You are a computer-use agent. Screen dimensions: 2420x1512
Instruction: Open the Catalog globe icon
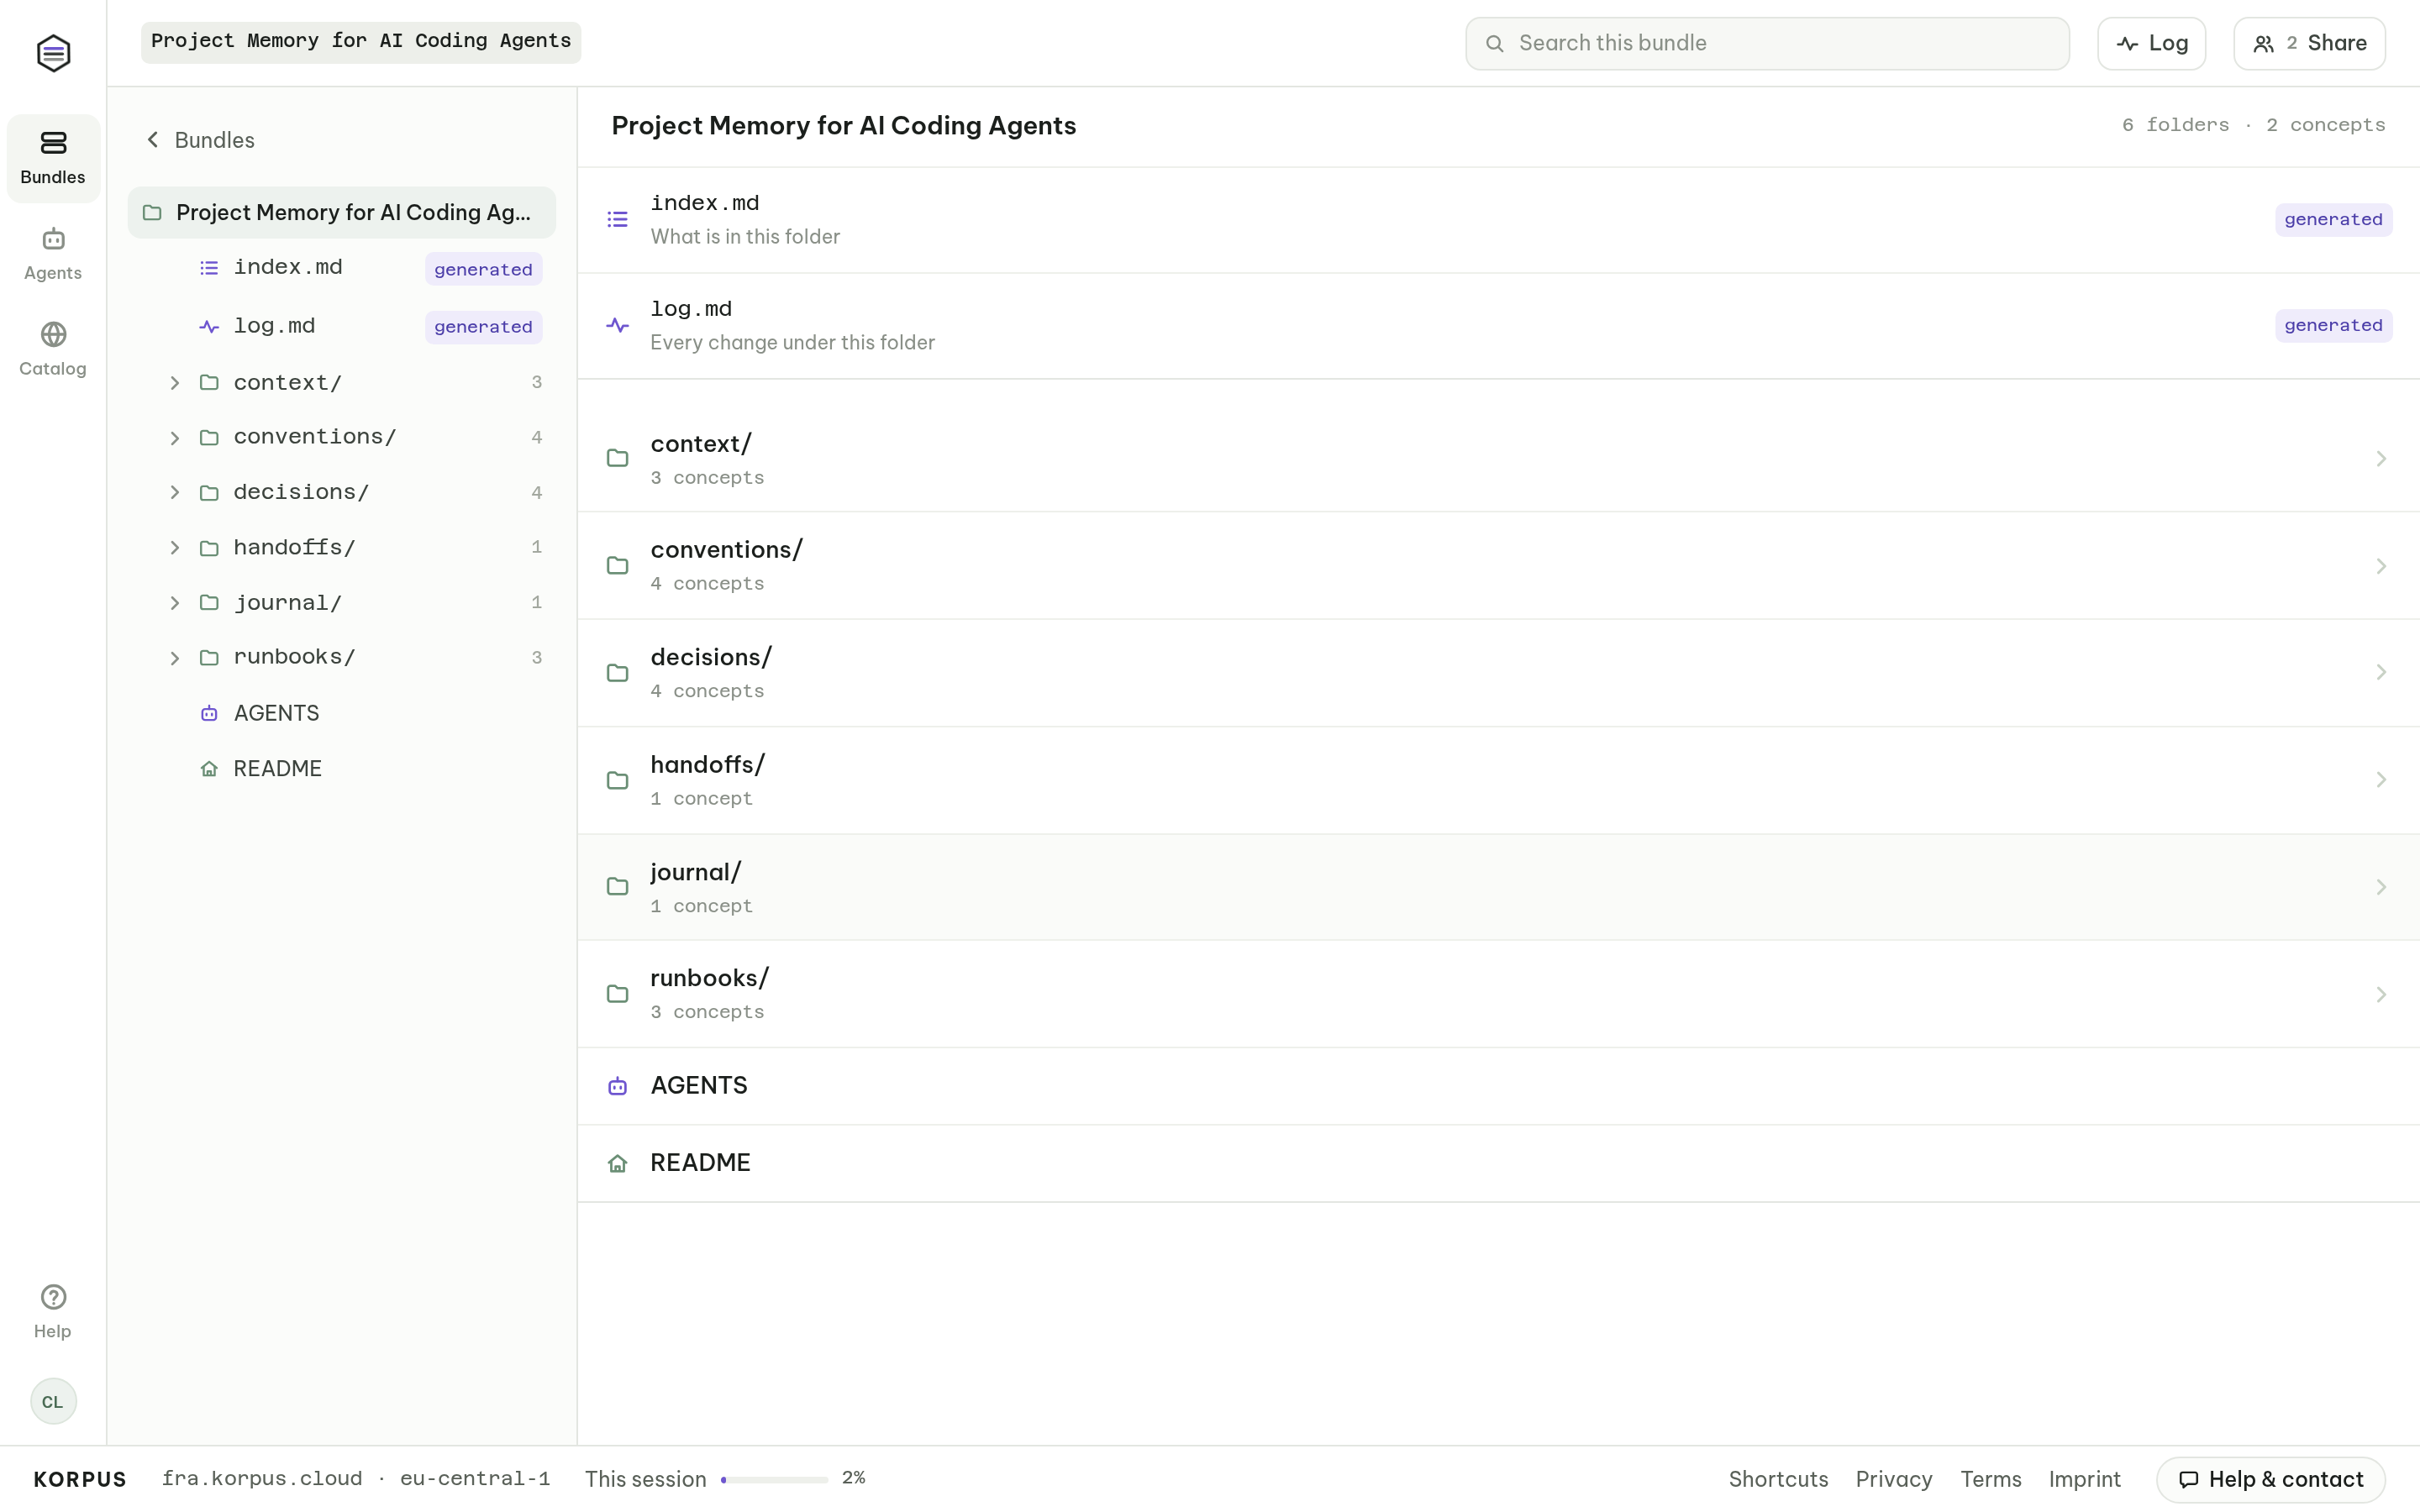coord(53,334)
